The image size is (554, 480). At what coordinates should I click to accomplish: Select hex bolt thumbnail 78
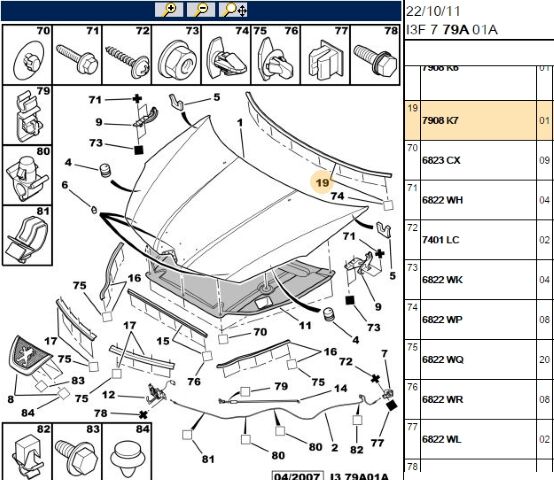click(x=375, y=54)
